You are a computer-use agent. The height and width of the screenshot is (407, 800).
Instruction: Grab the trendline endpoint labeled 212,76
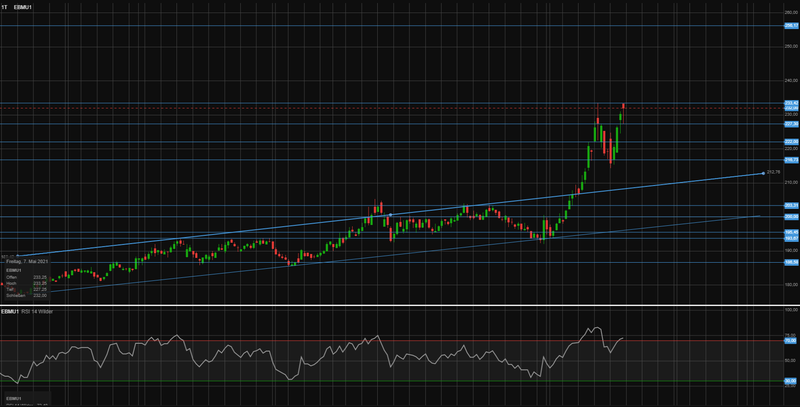(765, 173)
